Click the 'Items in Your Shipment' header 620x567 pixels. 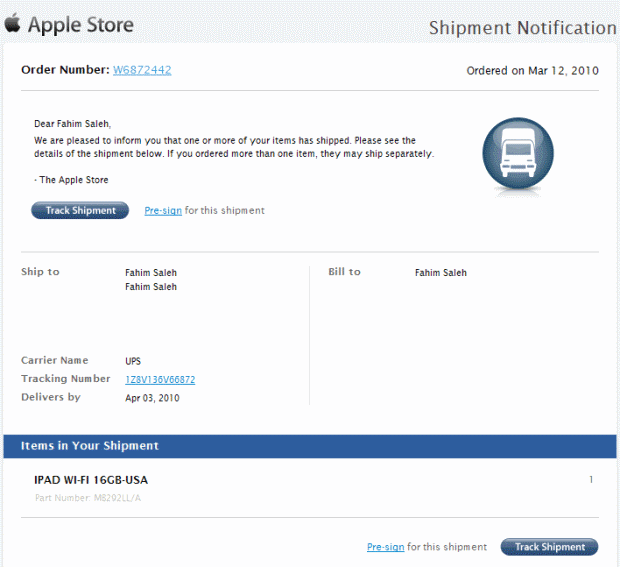[90, 446]
